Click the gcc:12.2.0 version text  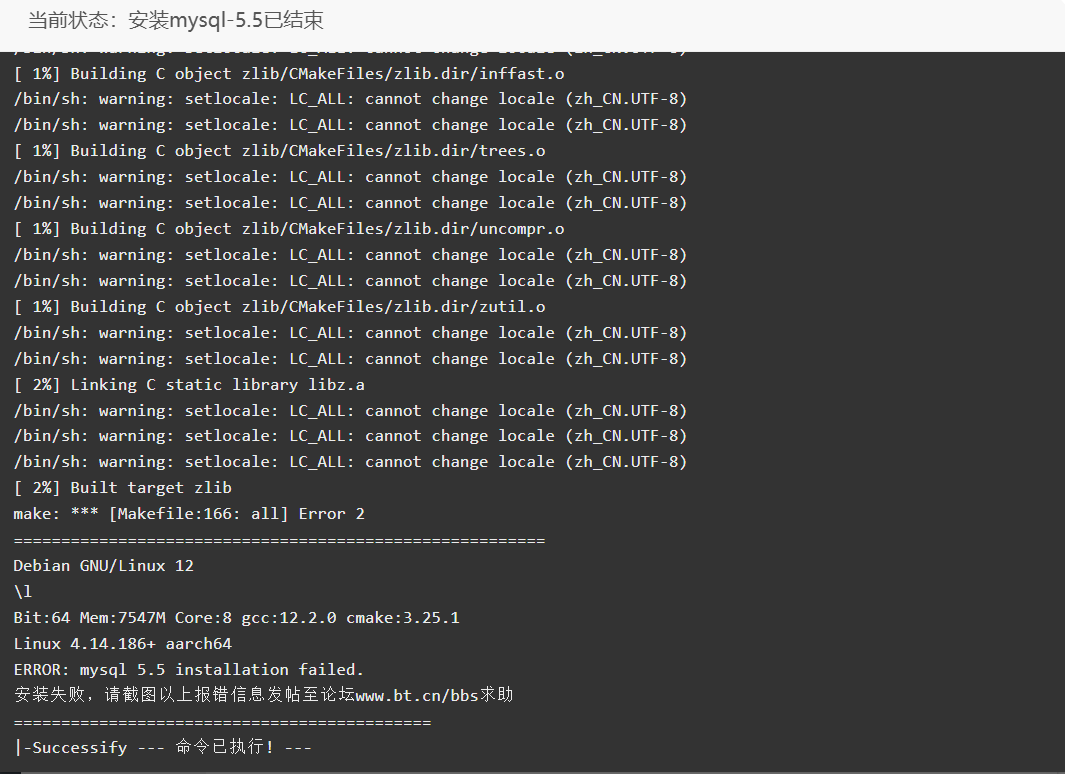[x=289, y=618]
